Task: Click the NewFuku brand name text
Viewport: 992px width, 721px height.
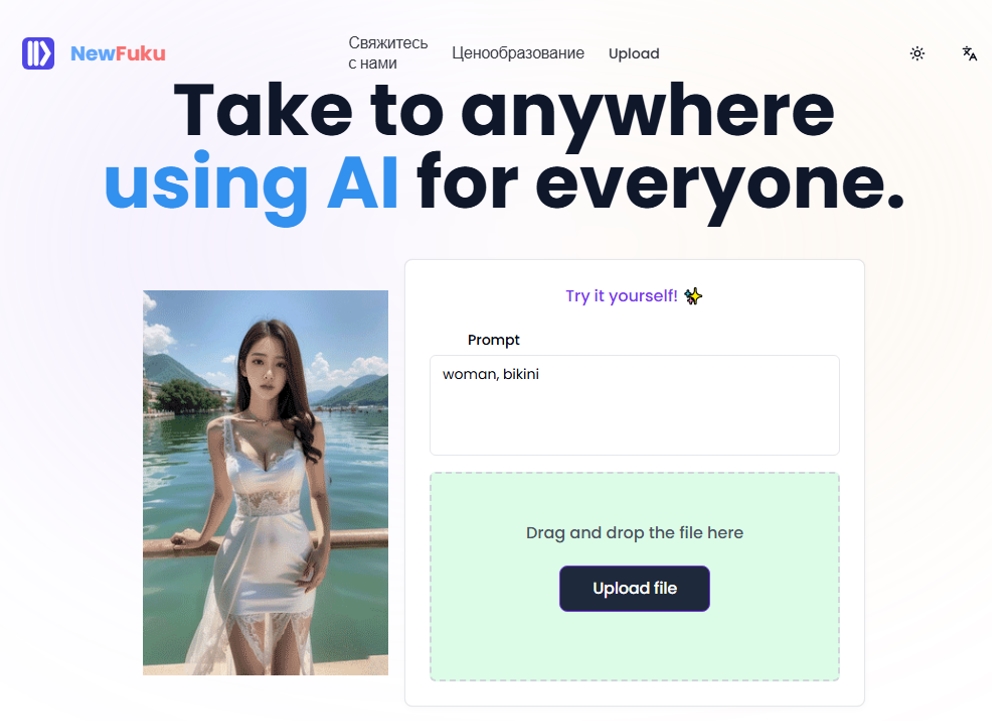Action: (x=118, y=53)
